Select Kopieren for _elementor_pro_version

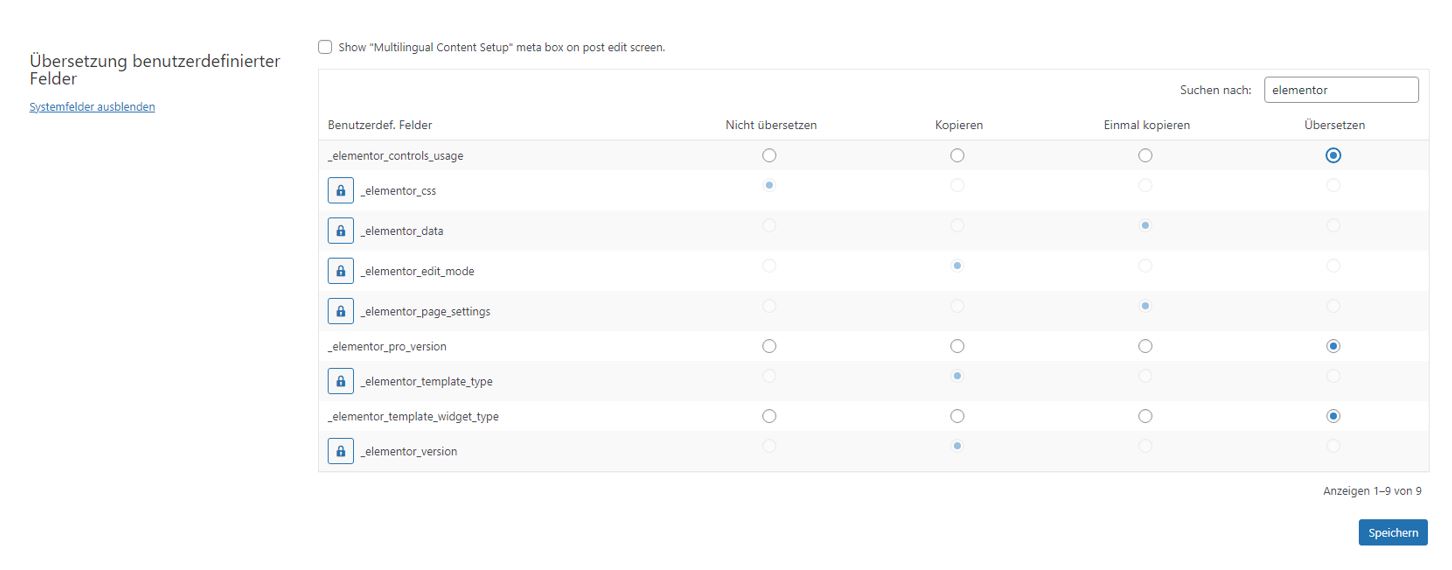(957, 346)
